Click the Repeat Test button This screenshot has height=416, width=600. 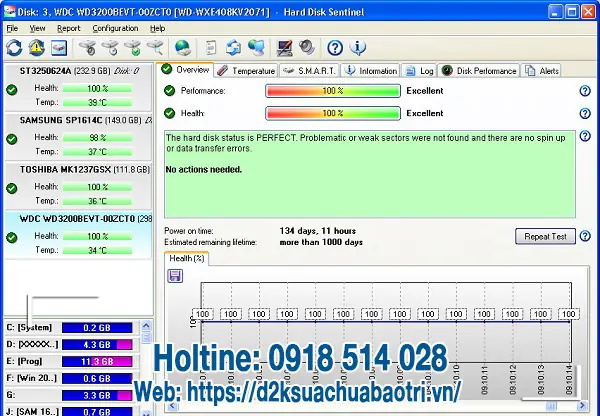point(545,237)
